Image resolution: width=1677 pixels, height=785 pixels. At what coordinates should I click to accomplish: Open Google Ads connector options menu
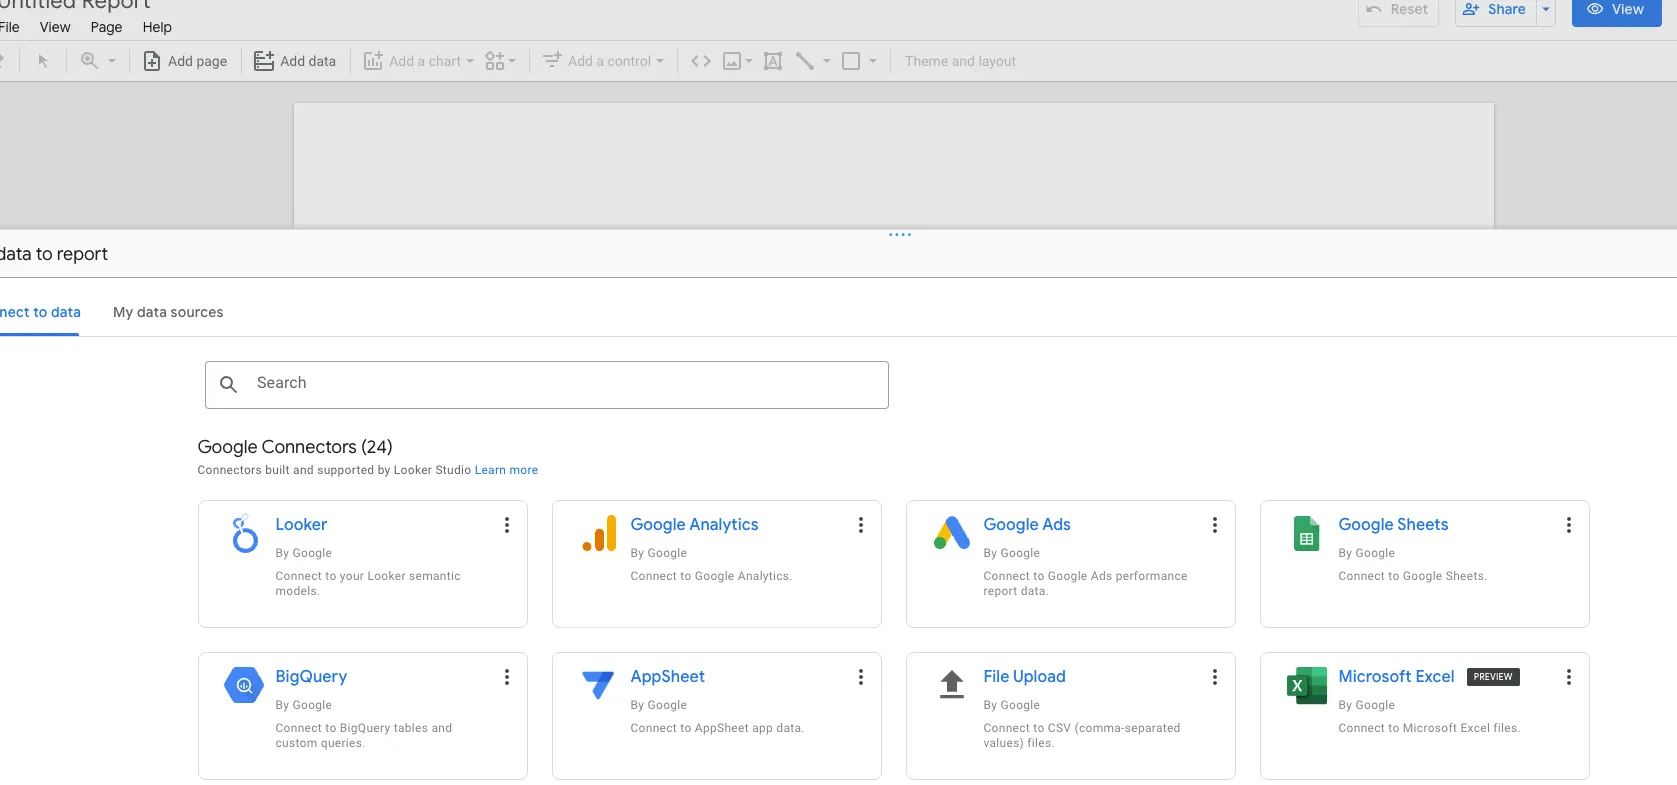1215,525
